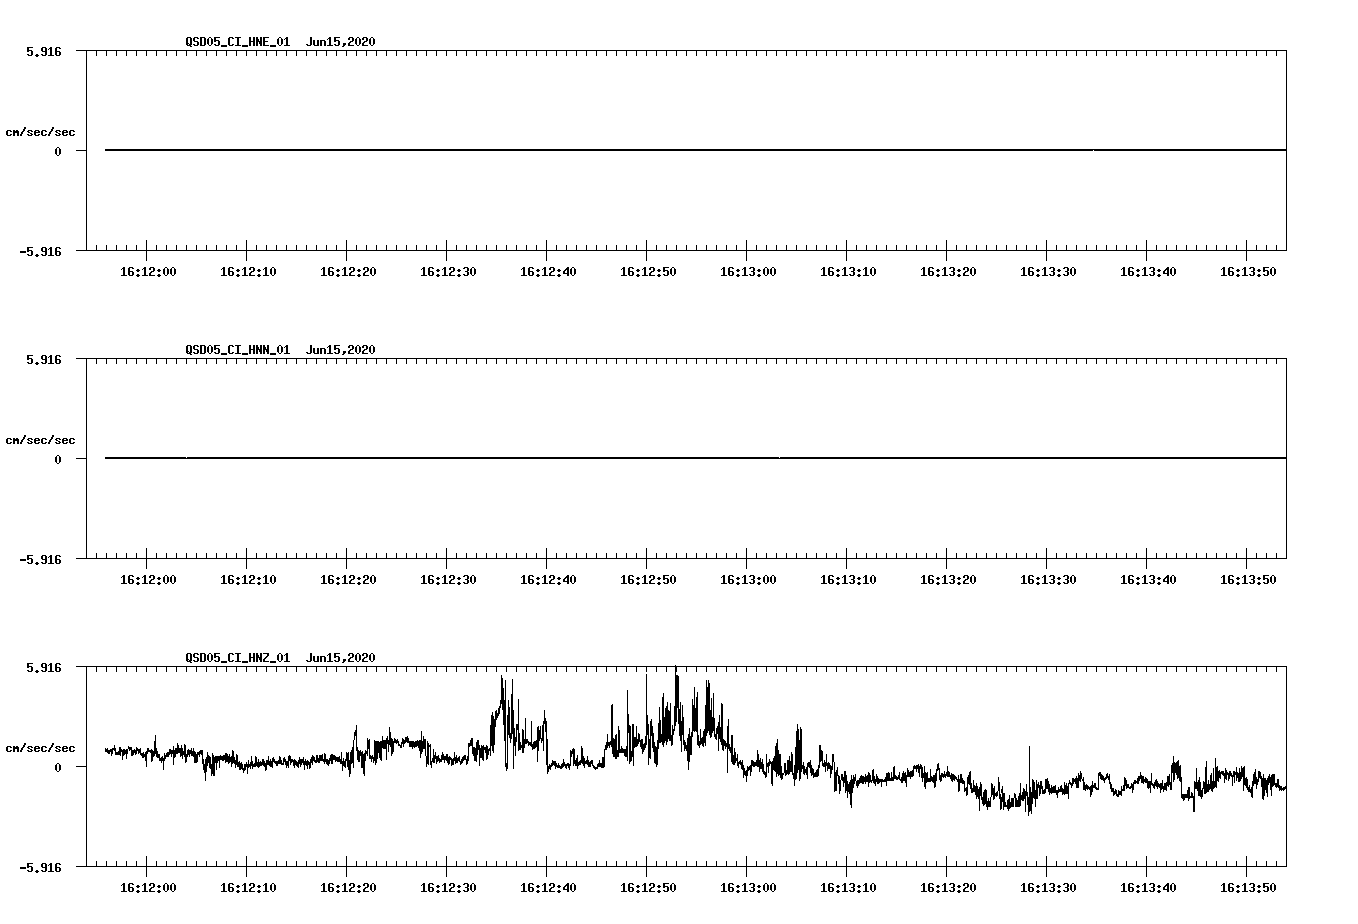Screen dimensions: 1358x924
Task: Click the 5.916 upper limit of HNZ plot
Action: pyautogui.click(x=44, y=667)
